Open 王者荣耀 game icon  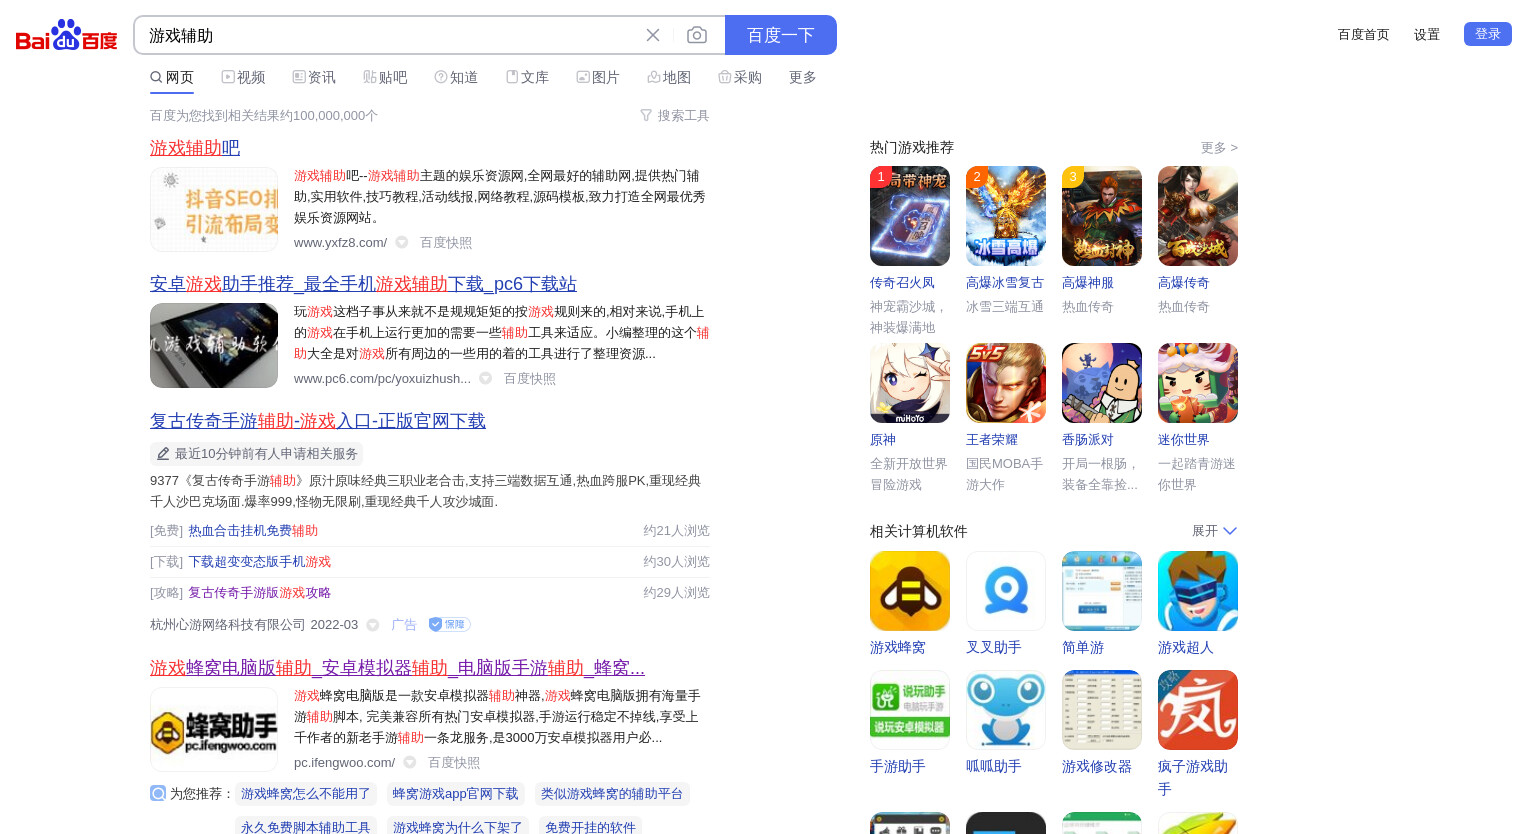[x=1006, y=383]
